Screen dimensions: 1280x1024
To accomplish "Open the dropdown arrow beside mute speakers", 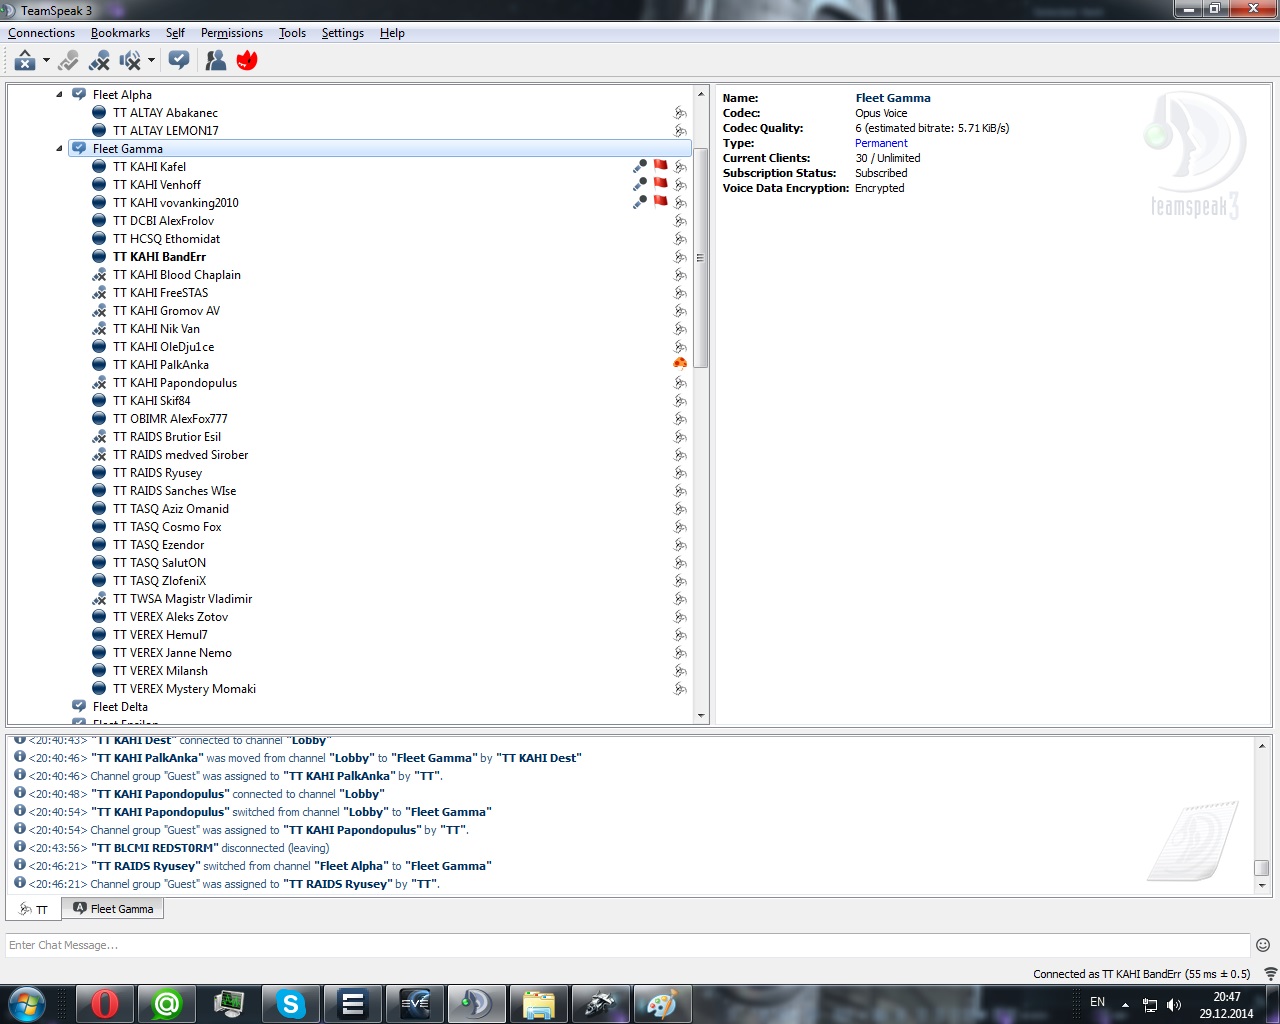I will [x=151, y=61].
